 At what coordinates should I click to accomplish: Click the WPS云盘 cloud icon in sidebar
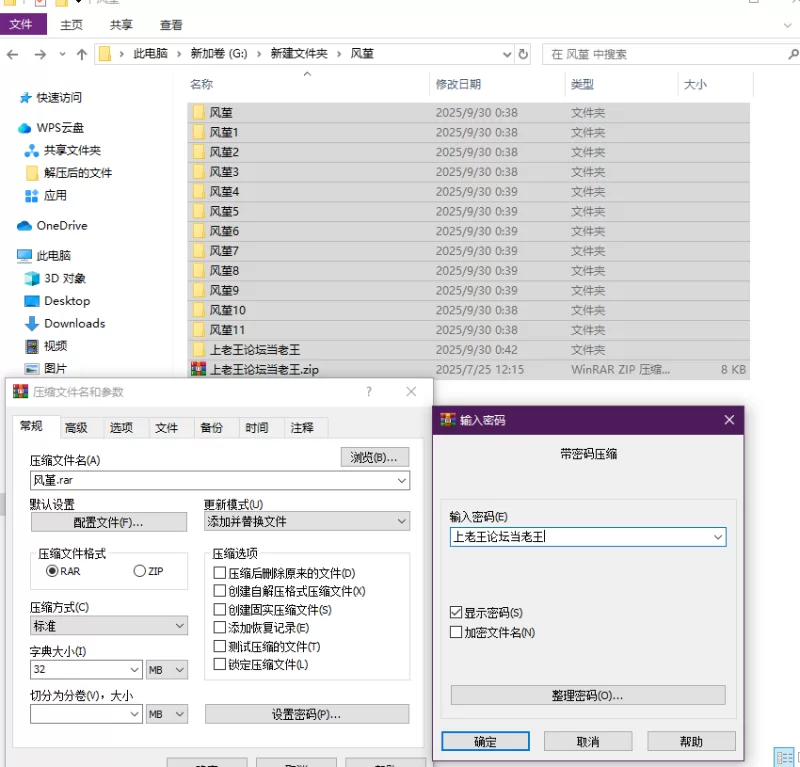click(x=25, y=128)
